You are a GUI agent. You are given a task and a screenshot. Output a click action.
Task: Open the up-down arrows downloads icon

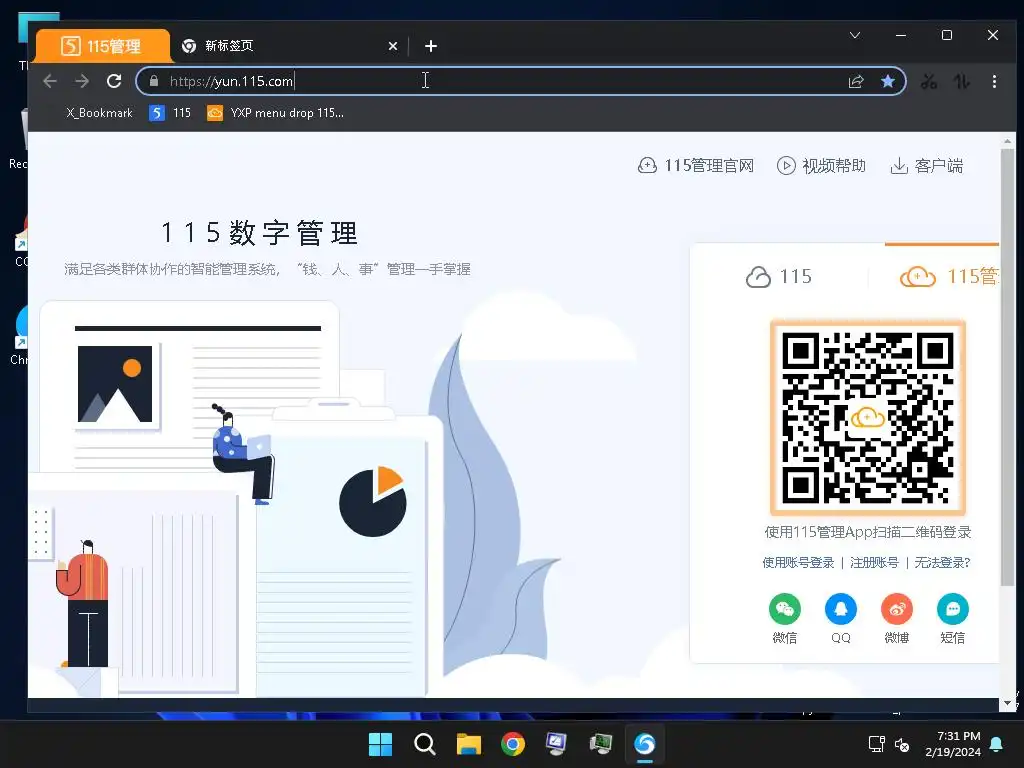pyautogui.click(x=961, y=81)
